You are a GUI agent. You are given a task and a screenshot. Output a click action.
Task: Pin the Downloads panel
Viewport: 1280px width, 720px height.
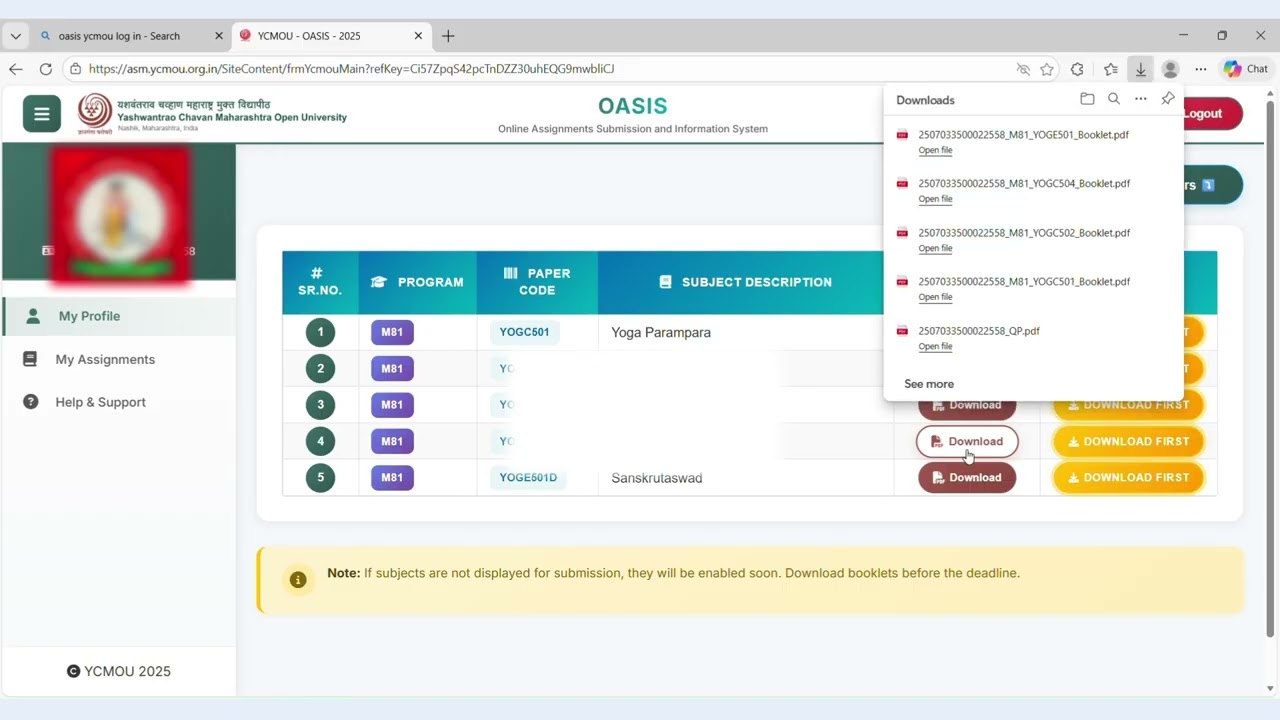click(1167, 99)
